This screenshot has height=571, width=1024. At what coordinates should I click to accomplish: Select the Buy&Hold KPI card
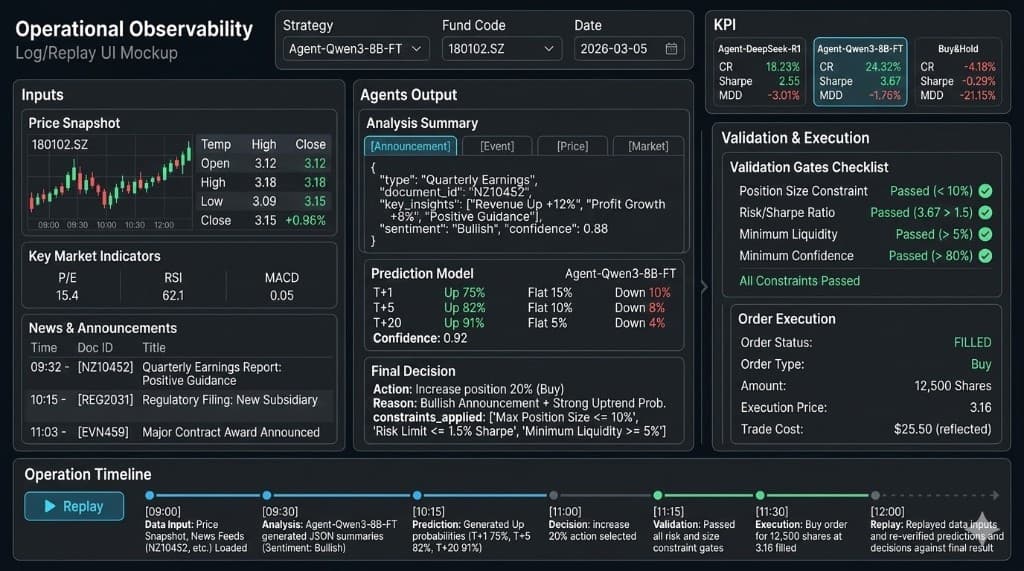(x=958, y=72)
